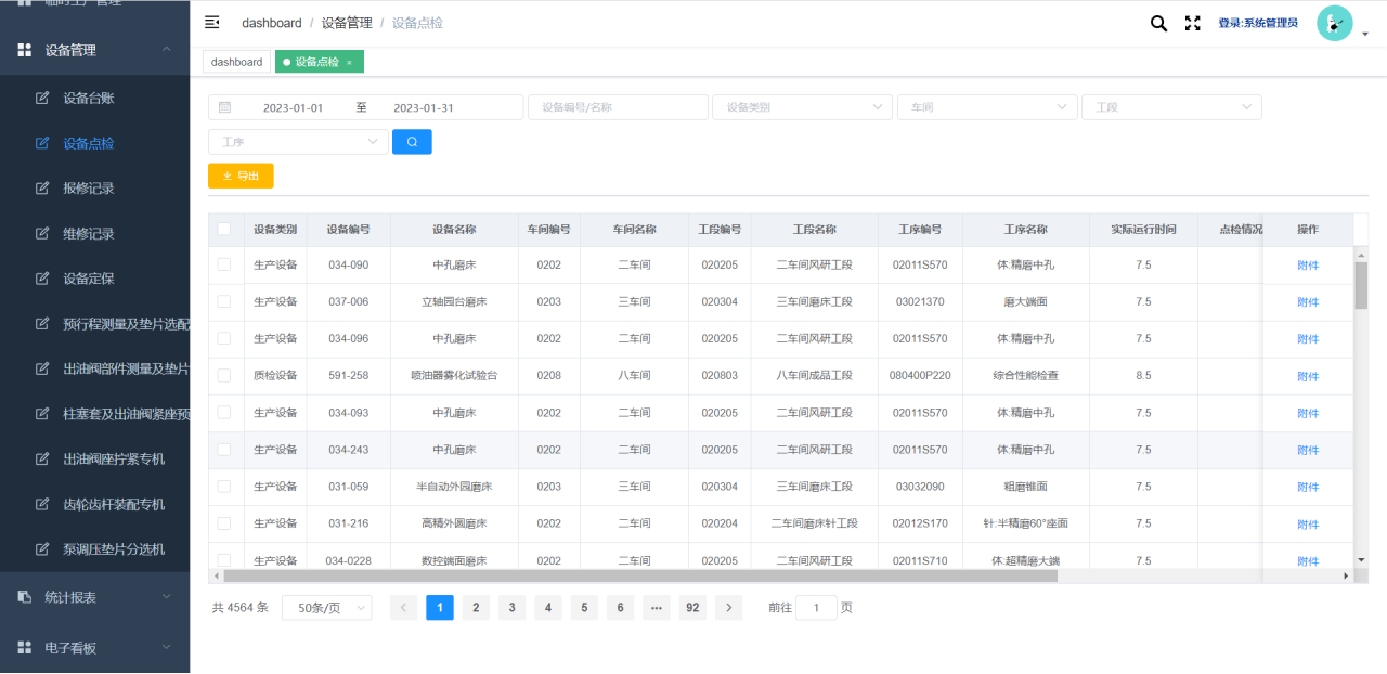Expand the 车间 dropdown filter

[x=987, y=107]
